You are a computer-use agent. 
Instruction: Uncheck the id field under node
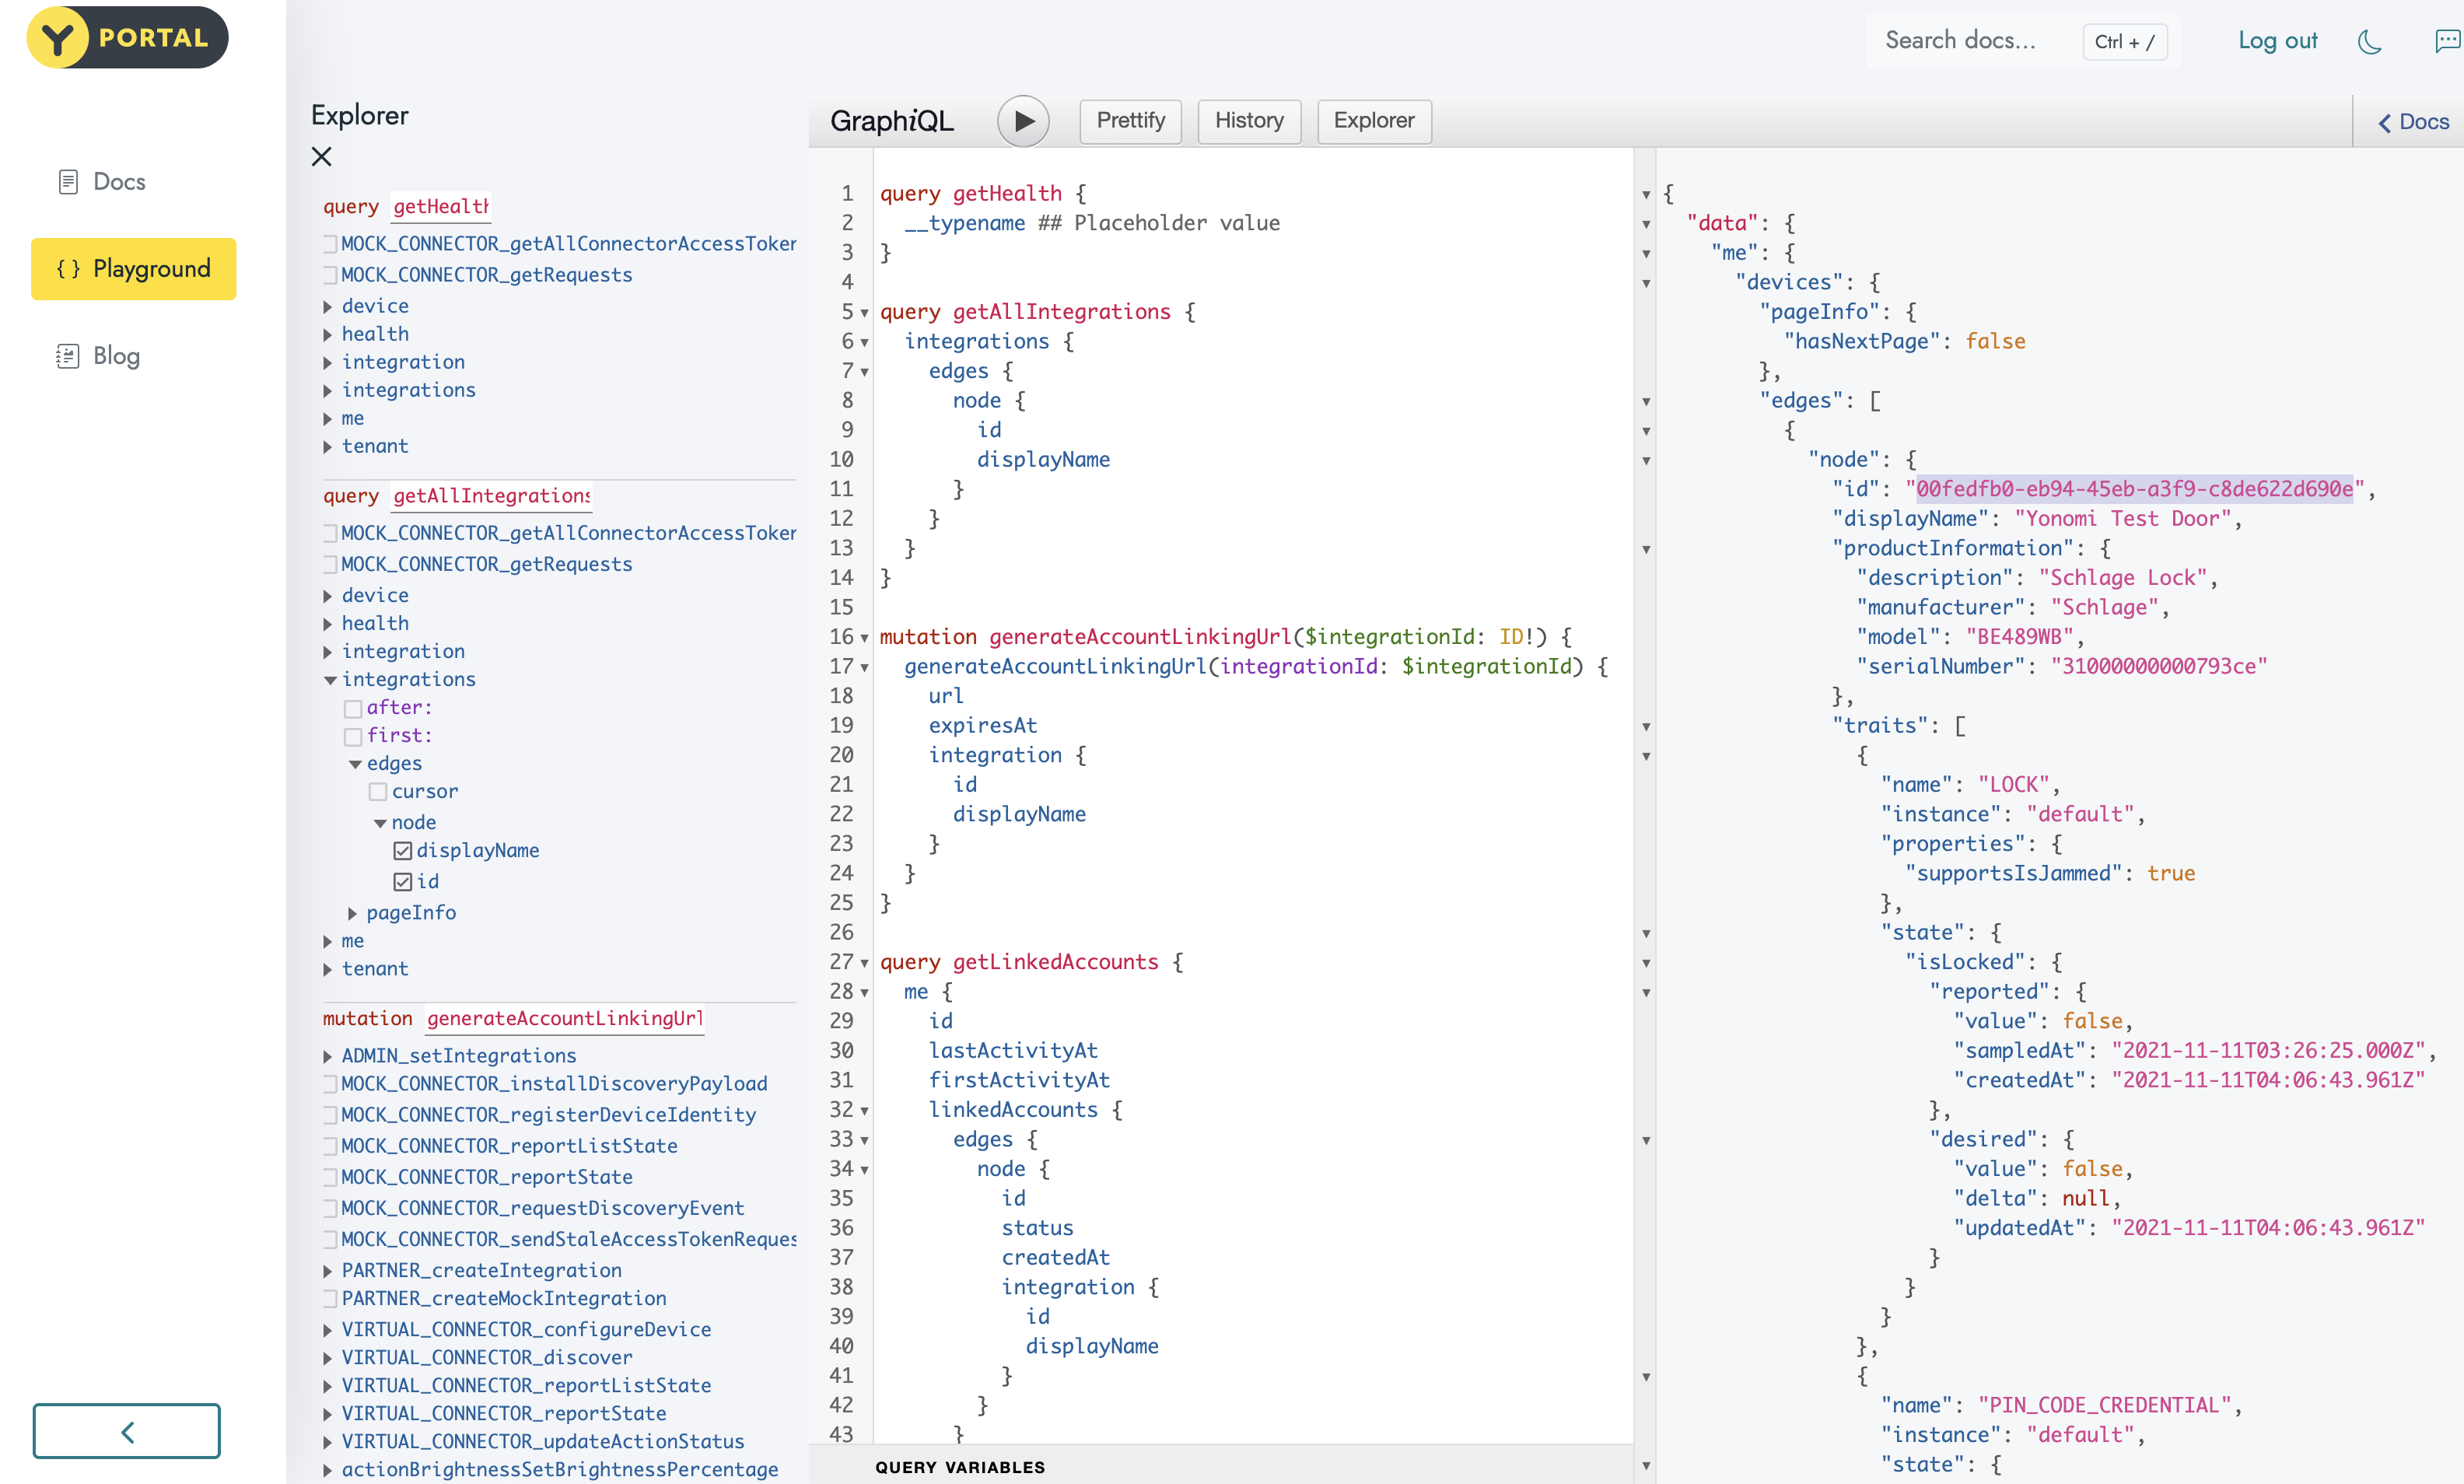pos(402,882)
